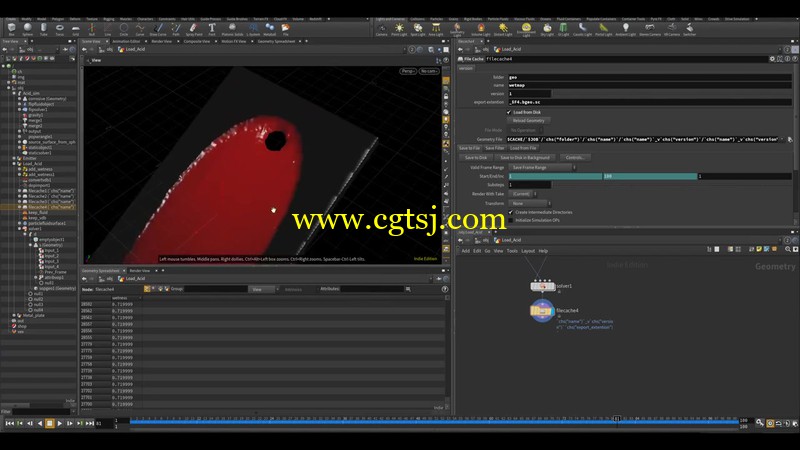This screenshot has width=800, height=450.
Task: Add an Ambient Light from the shelf
Action: tap(626, 30)
